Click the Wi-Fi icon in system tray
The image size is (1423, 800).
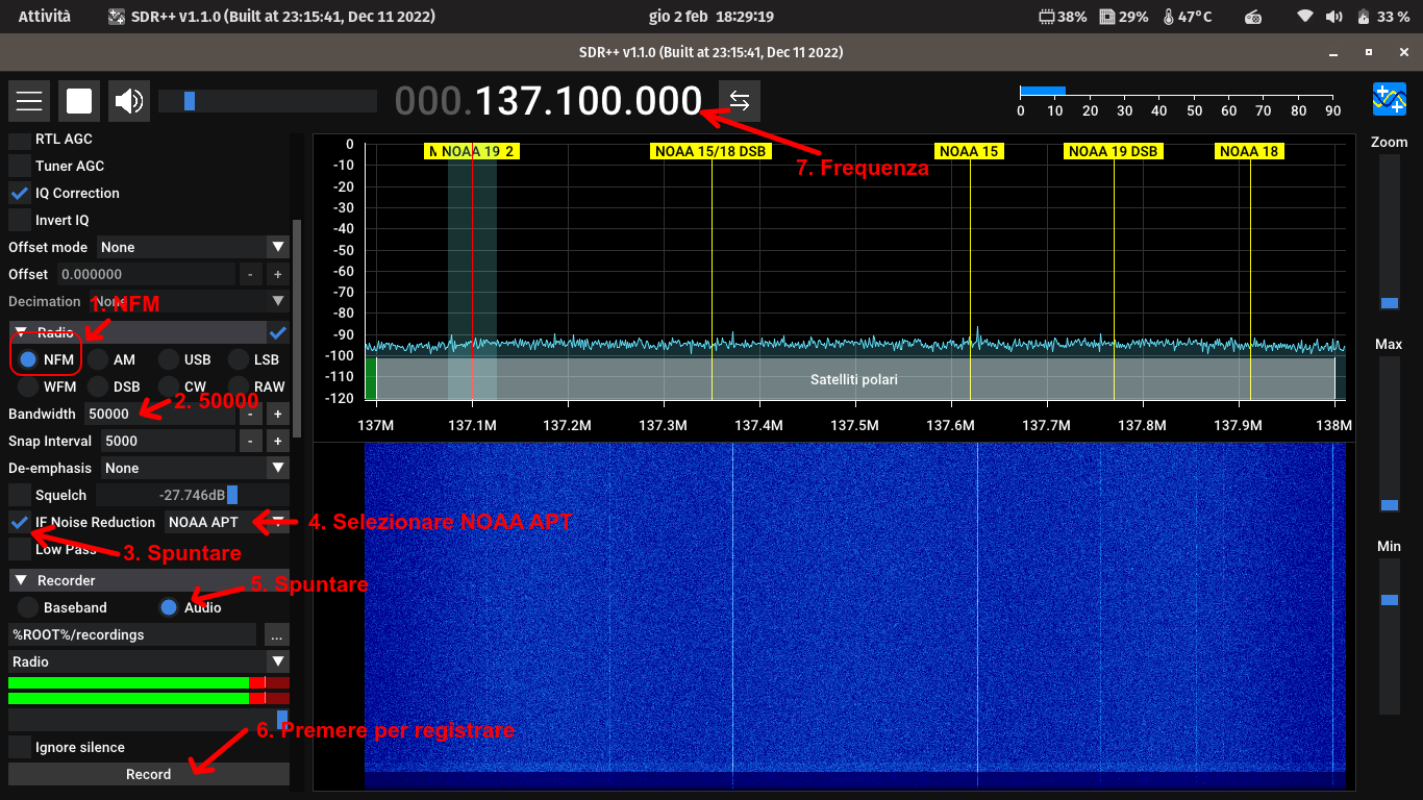pyautogui.click(x=1304, y=16)
